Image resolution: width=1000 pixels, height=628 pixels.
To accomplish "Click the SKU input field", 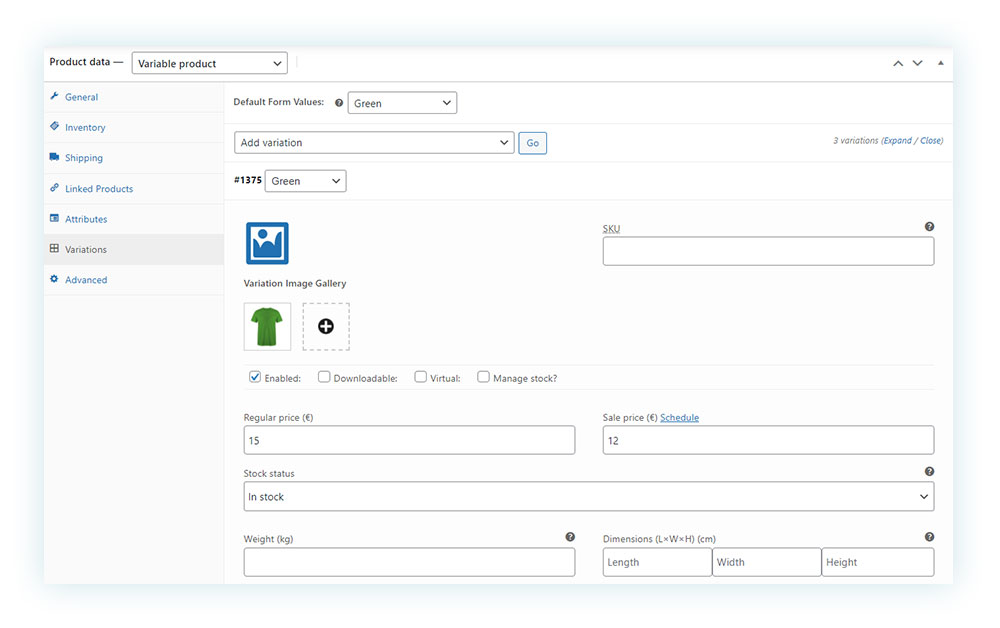I will [x=768, y=251].
